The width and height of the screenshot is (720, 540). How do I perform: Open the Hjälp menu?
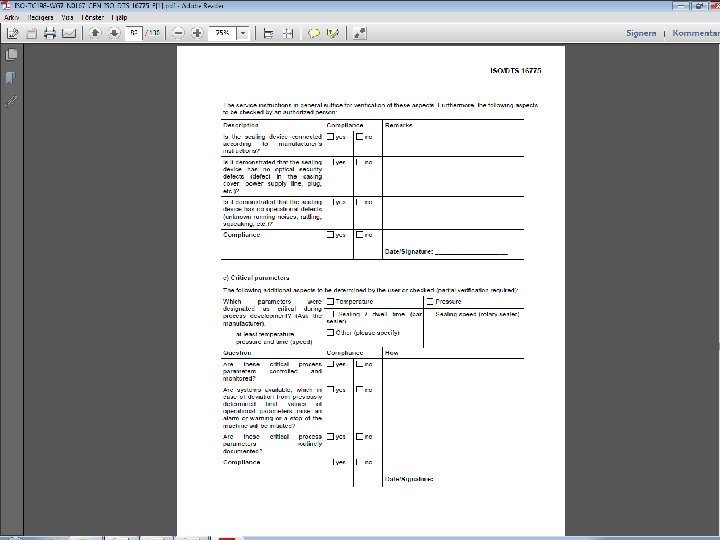tap(119, 17)
